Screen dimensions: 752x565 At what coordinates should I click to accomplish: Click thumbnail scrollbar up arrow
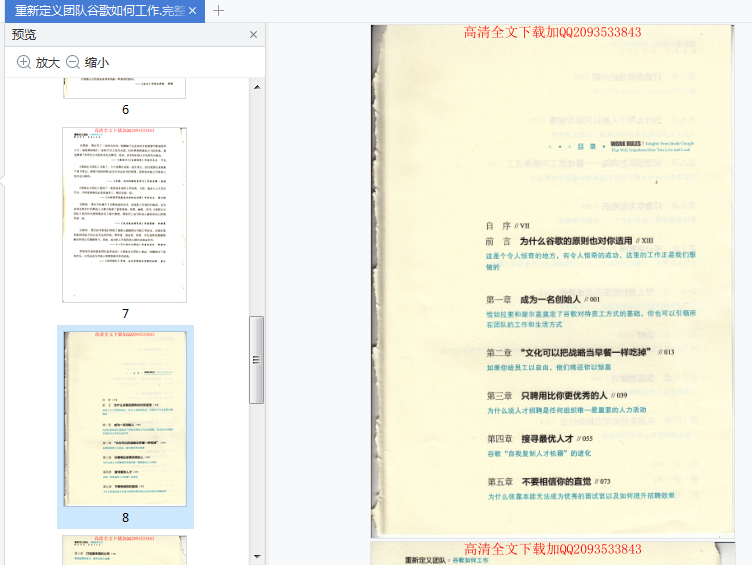pos(257,87)
